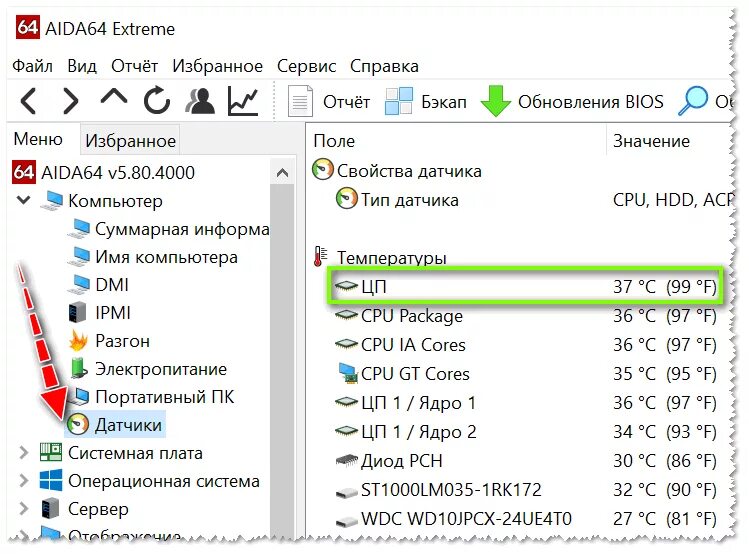Open the Избранное menu in menu bar
The height and width of the screenshot is (554, 749).
[217, 66]
